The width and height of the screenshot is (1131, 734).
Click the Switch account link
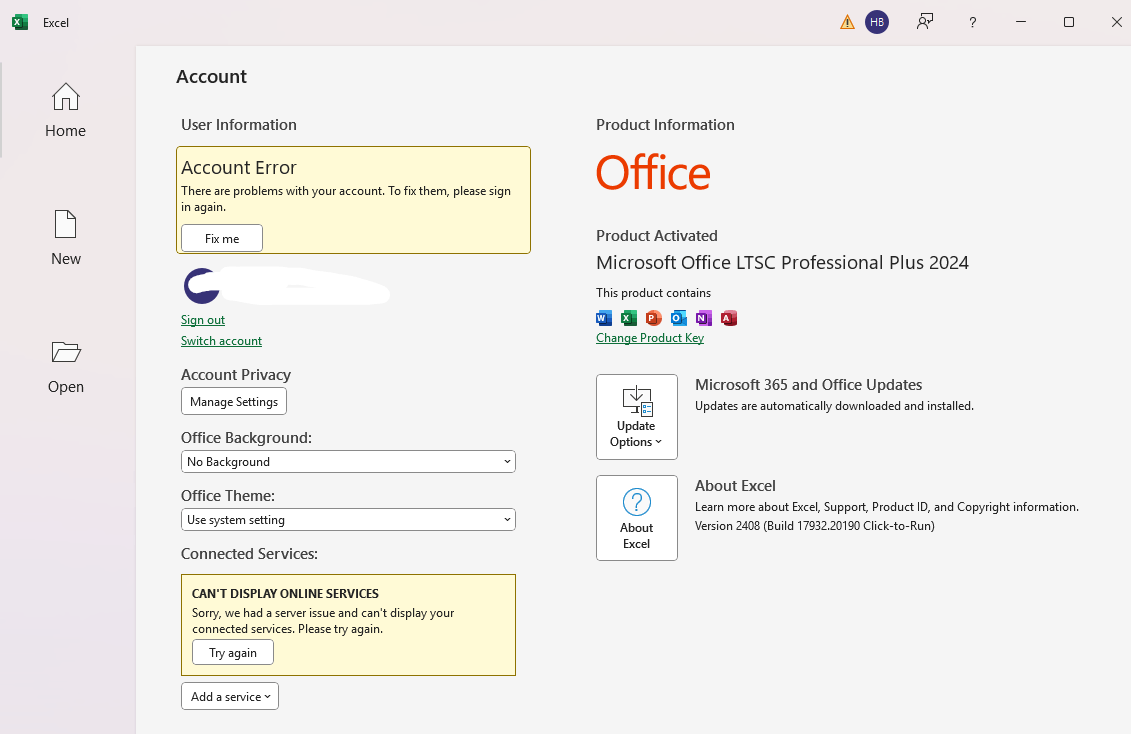pyautogui.click(x=221, y=341)
